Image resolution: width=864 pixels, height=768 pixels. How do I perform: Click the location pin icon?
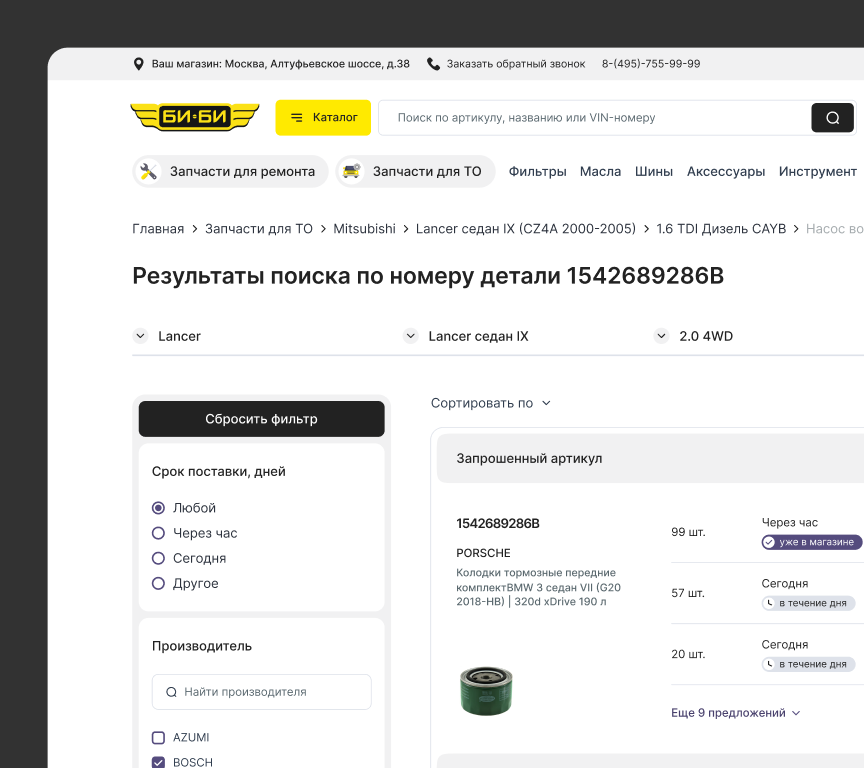tap(139, 63)
